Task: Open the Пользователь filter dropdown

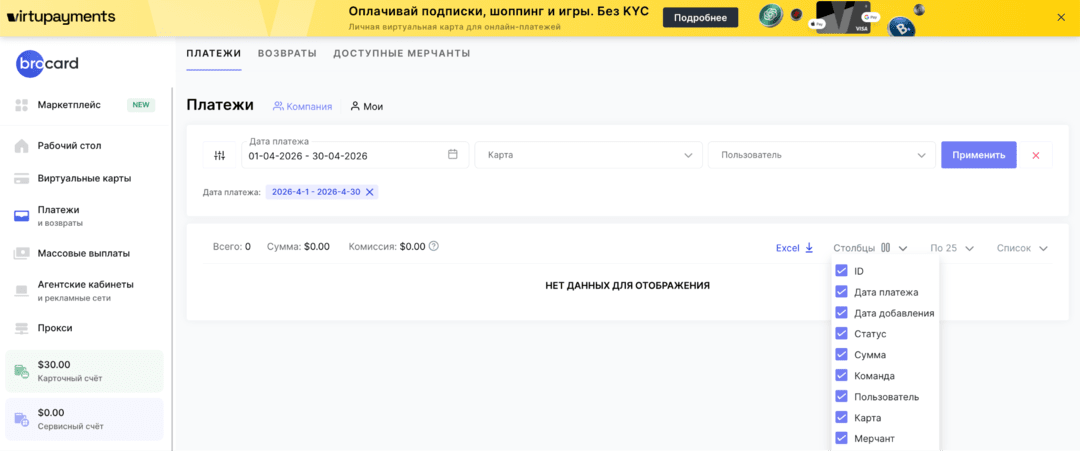Action: pyautogui.click(x=822, y=156)
